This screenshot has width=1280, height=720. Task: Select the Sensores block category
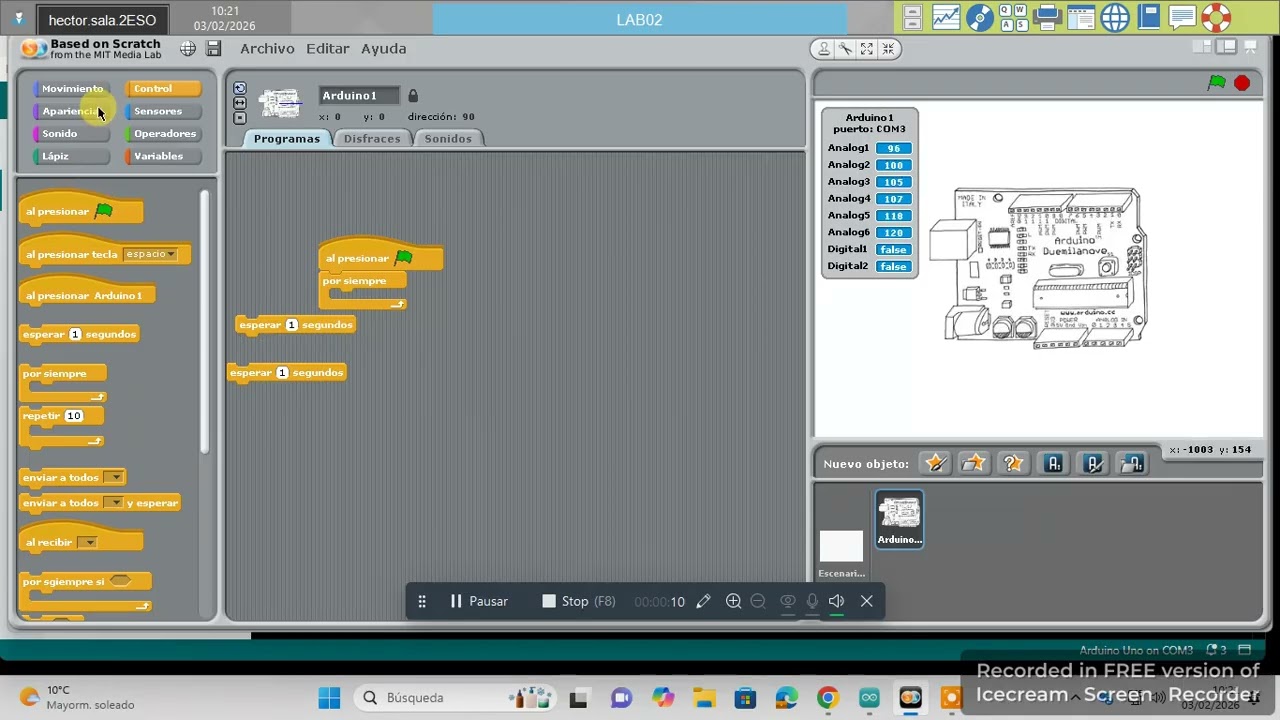click(x=164, y=111)
